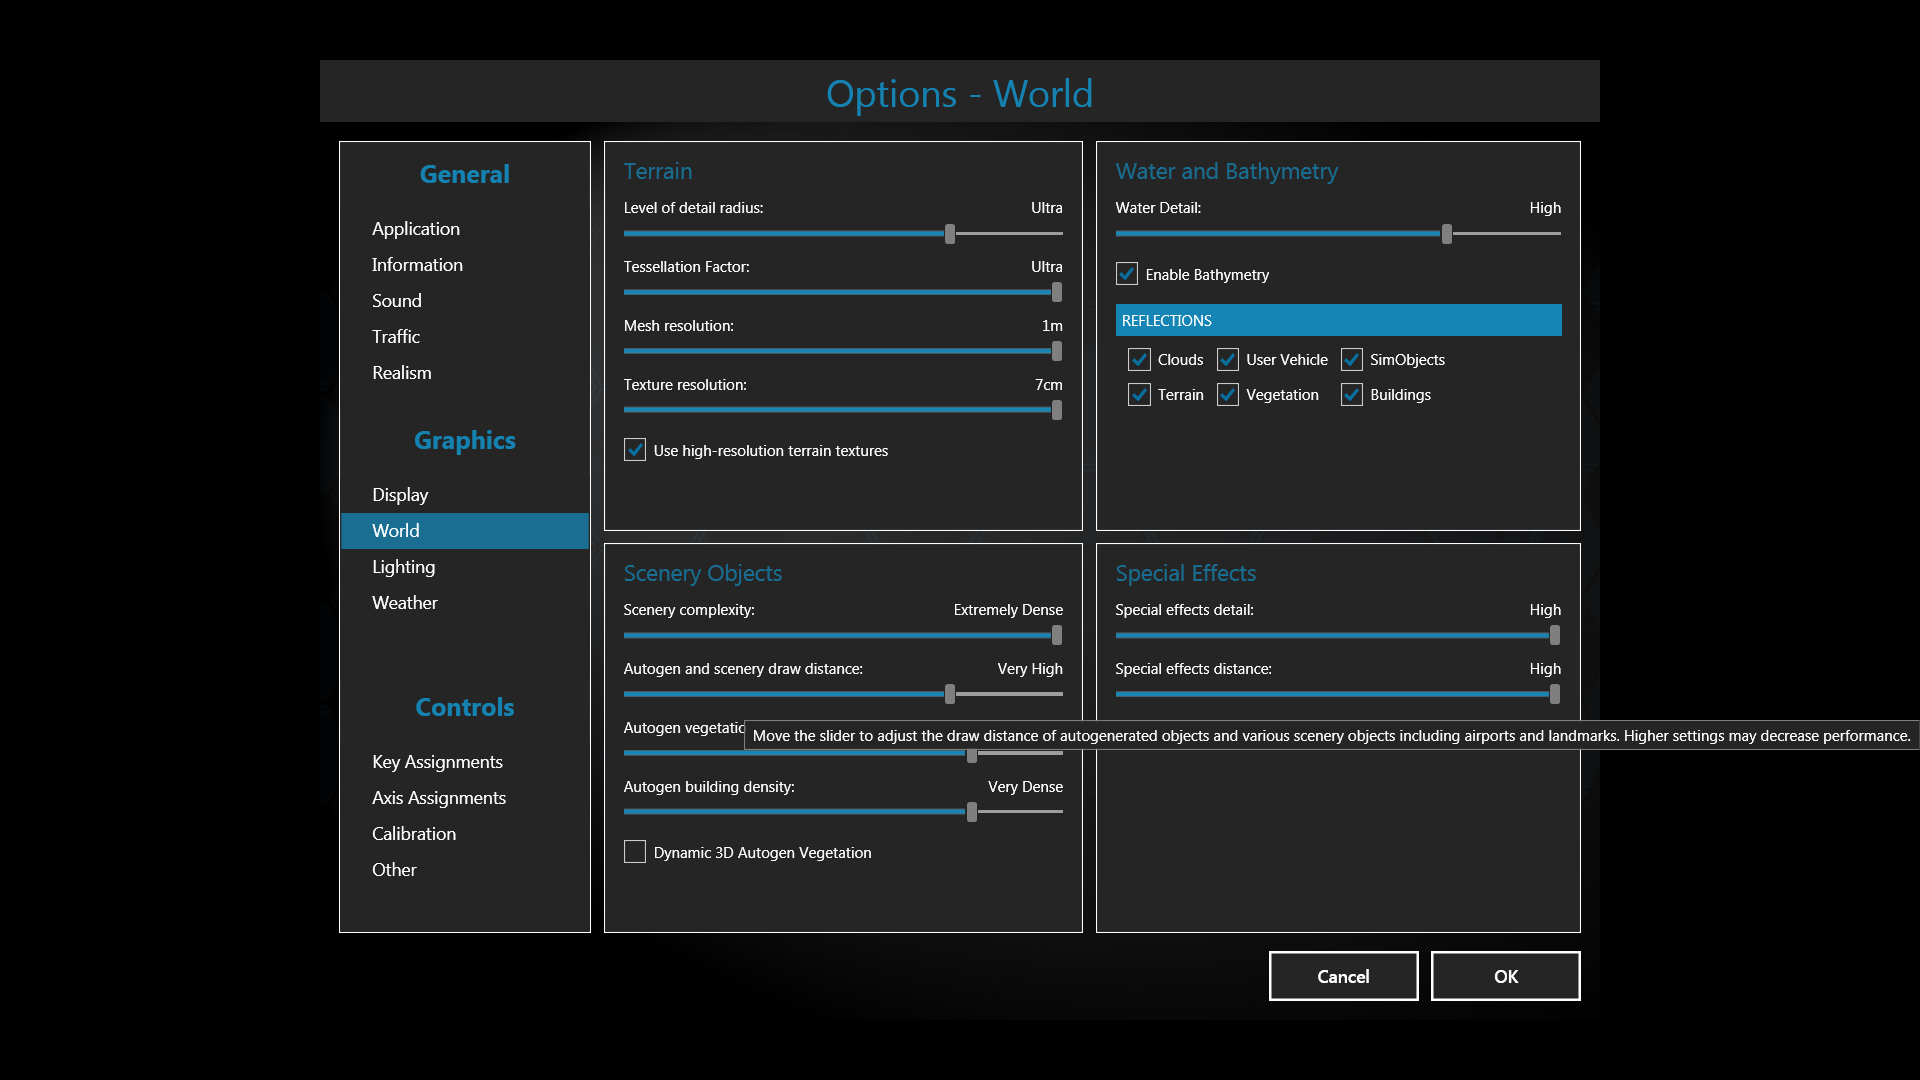Image resolution: width=1920 pixels, height=1080 pixels.
Task: Toggle Enable Bathymetry checkbox
Action: click(x=1127, y=274)
